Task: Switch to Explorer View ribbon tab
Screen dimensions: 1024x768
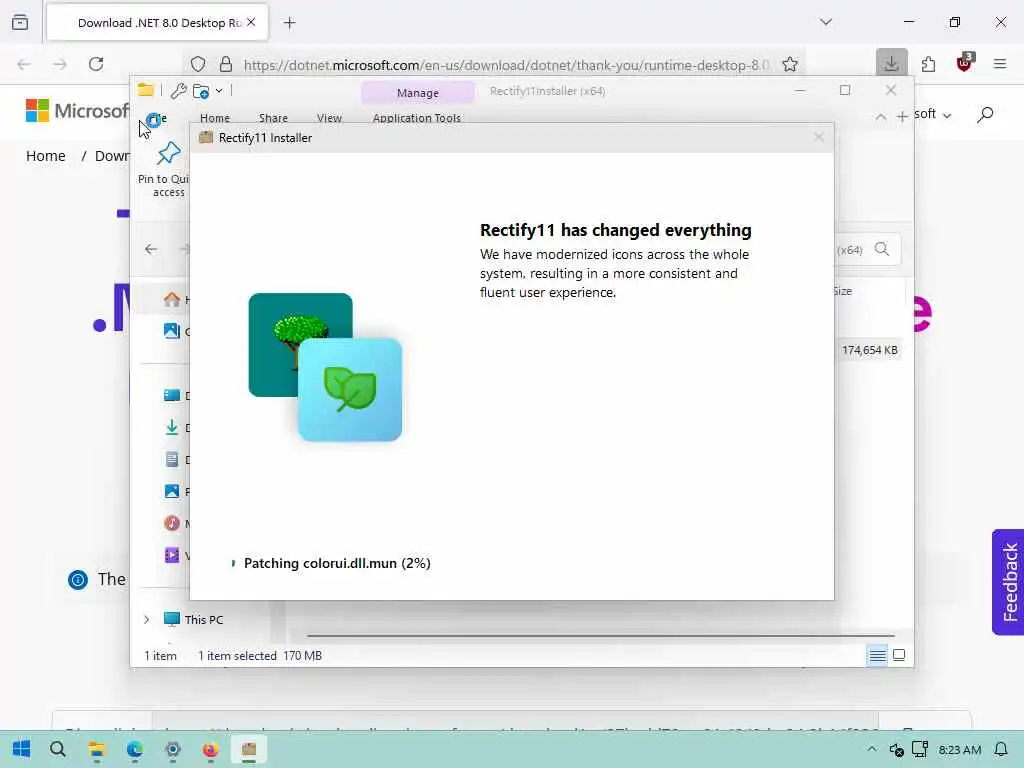Action: click(329, 118)
